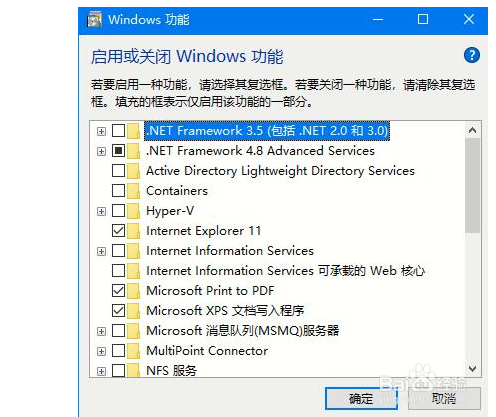Expand the .NET Framework 4.8 Advanced Services node
This screenshot has width=496, height=417.
point(101,151)
